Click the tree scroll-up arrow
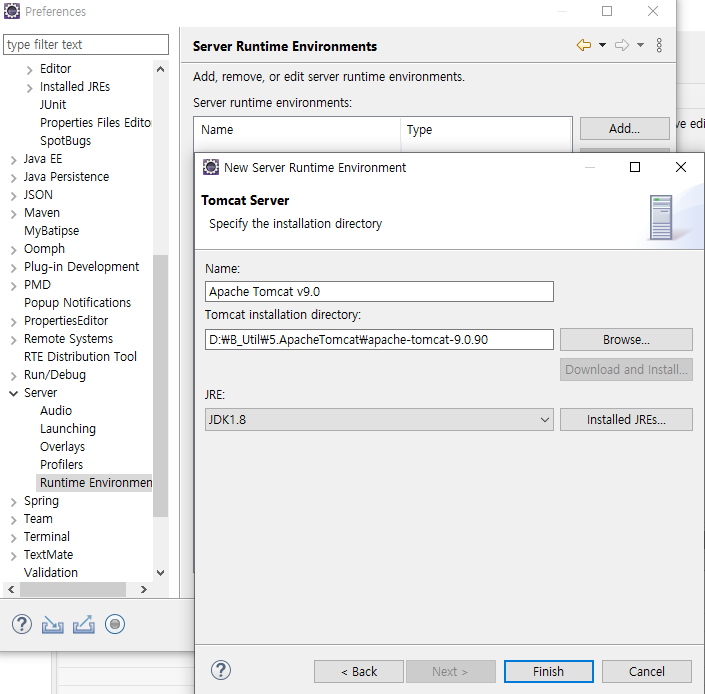The width and height of the screenshot is (705, 694). (x=161, y=69)
